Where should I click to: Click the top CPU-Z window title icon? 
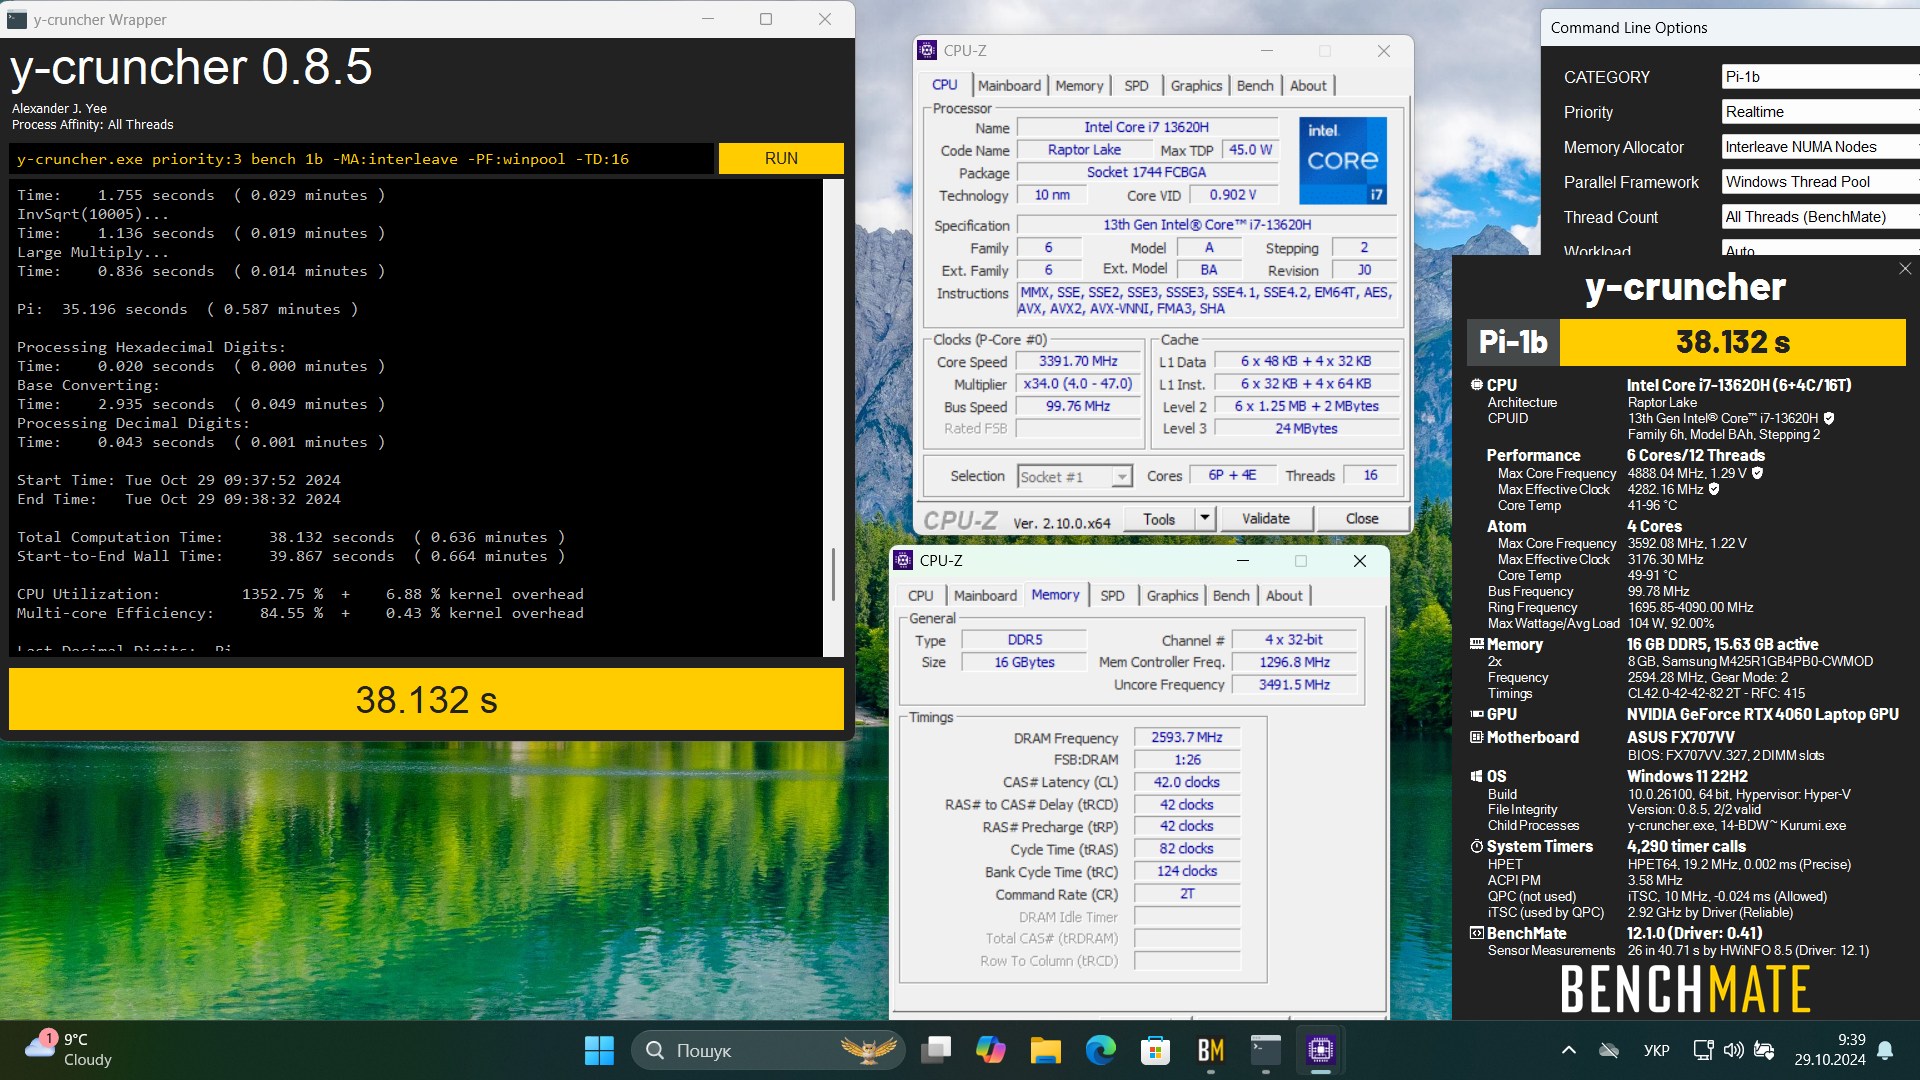927,50
